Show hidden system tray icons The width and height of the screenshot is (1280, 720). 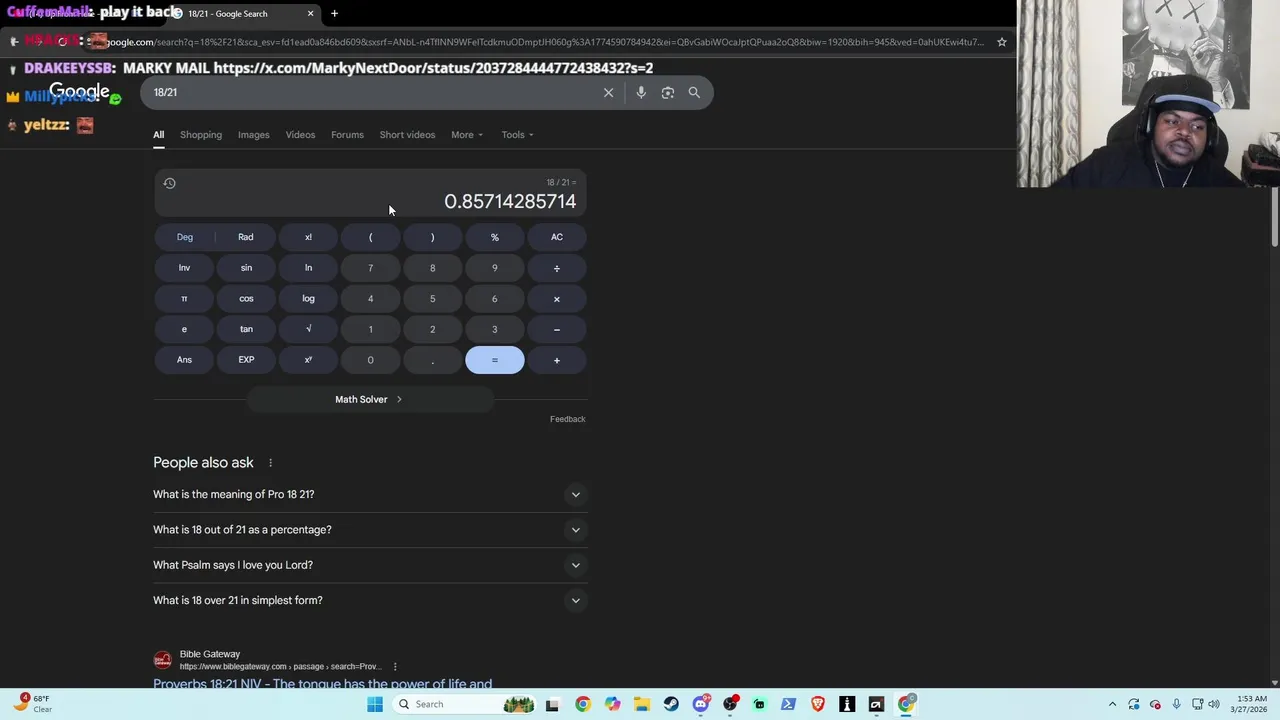pyautogui.click(x=1112, y=704)
